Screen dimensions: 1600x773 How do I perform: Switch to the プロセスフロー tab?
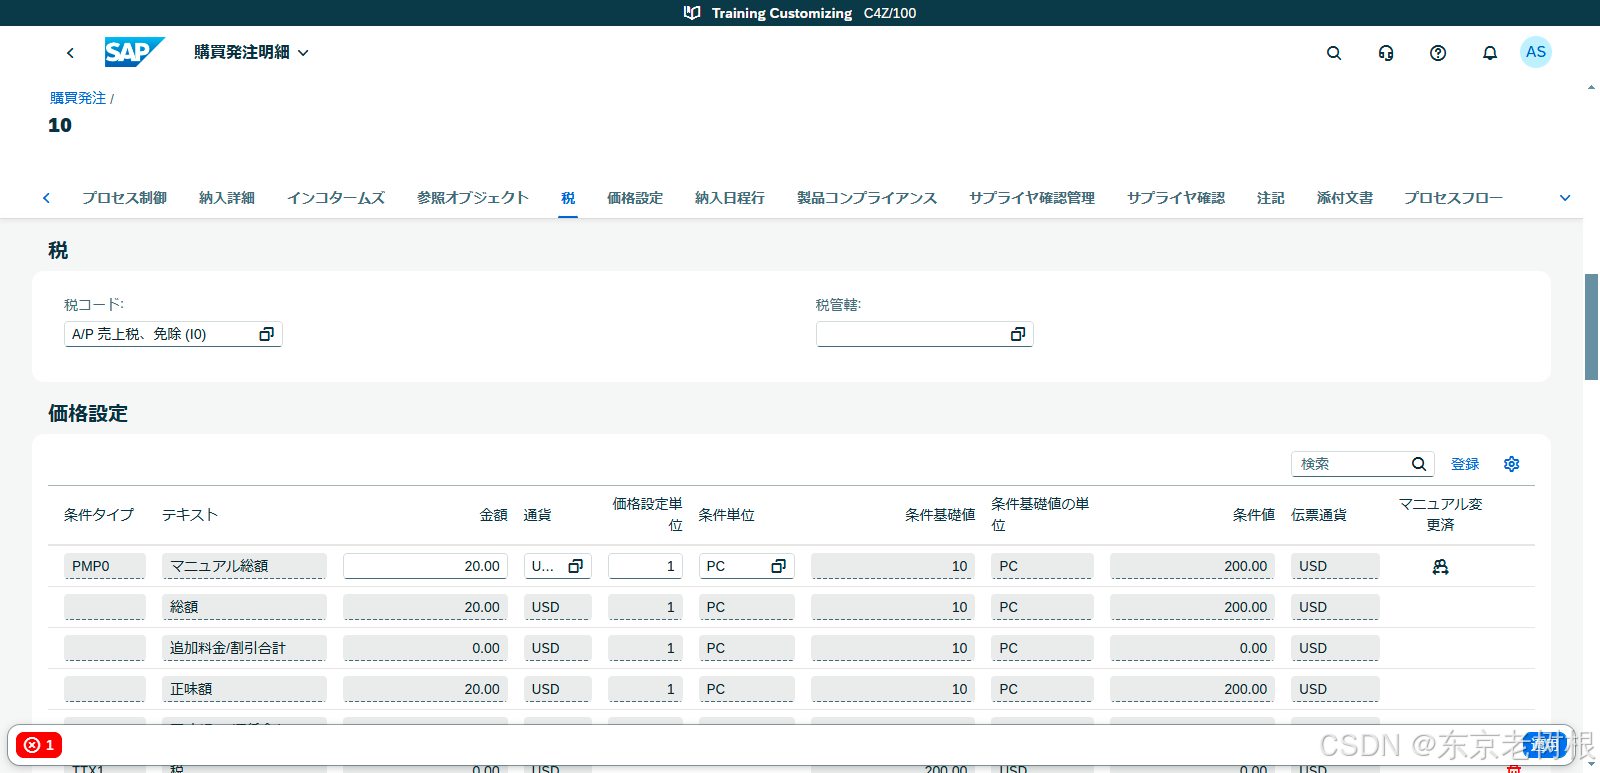1453,198
